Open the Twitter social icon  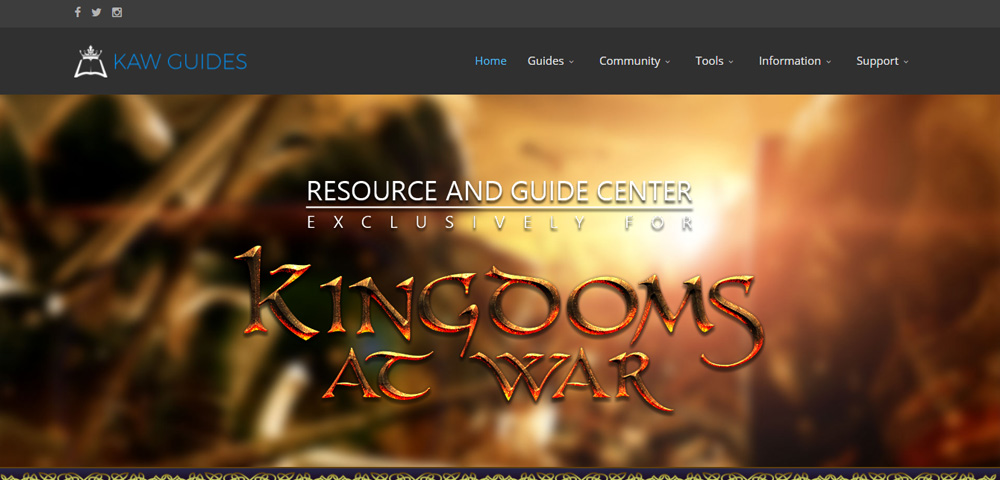pos(96,12)
